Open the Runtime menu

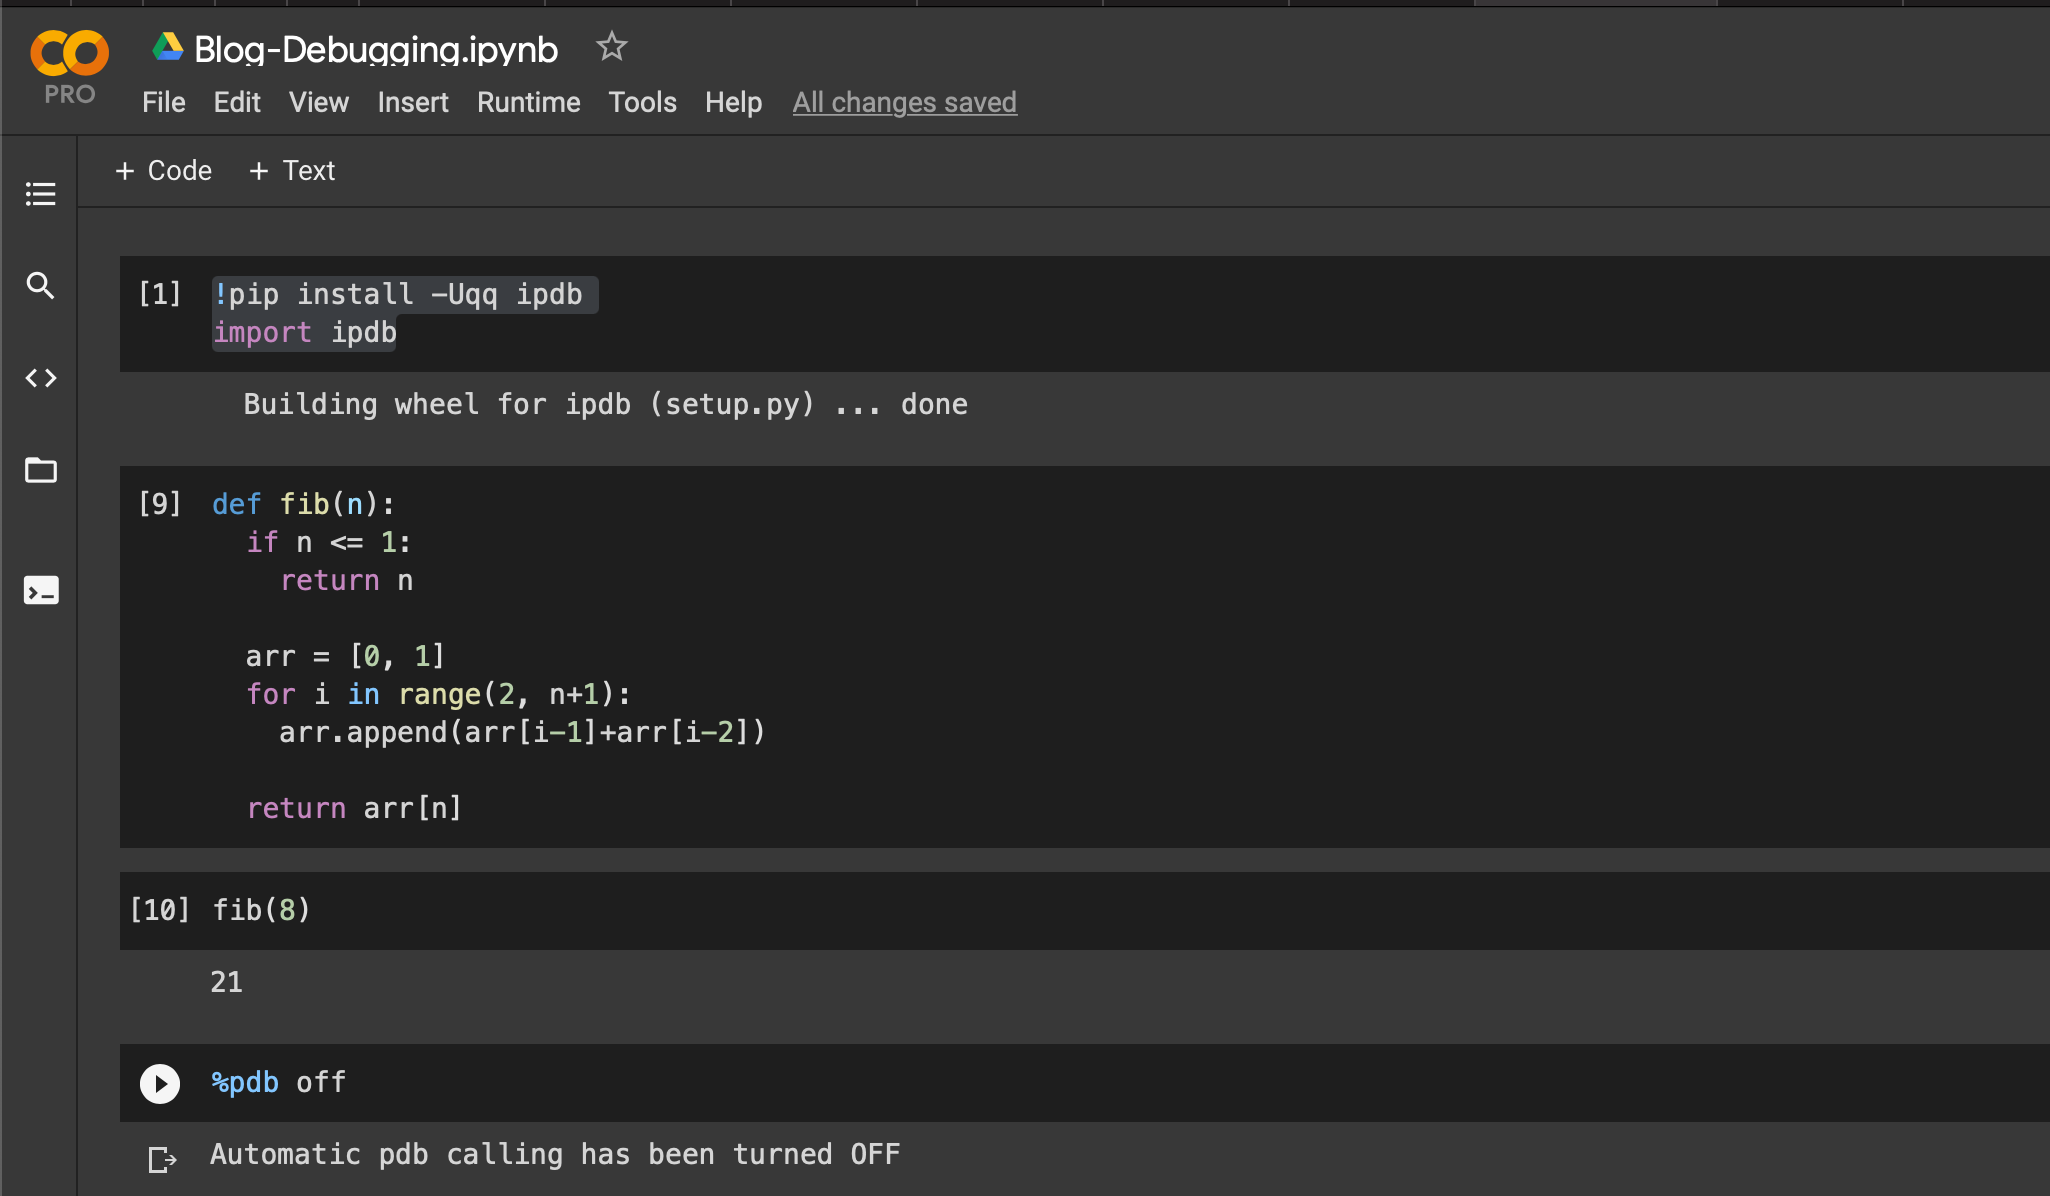(527, 101)
